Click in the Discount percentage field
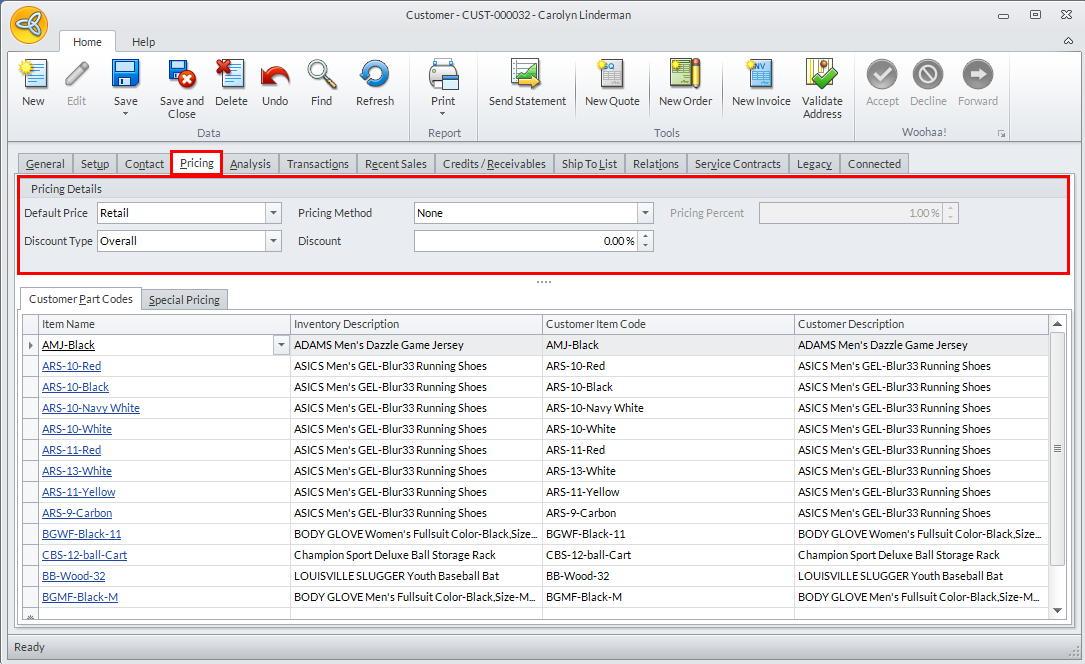The image size is (1085, 664). coord(525,241)
